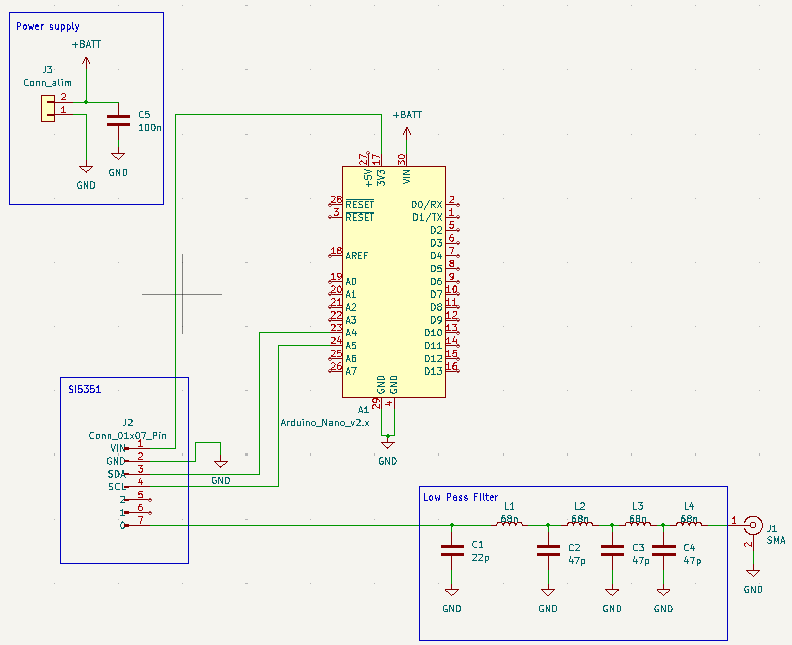Select capacitor C3 symbol
792x645 pixels.
(612, 551)
